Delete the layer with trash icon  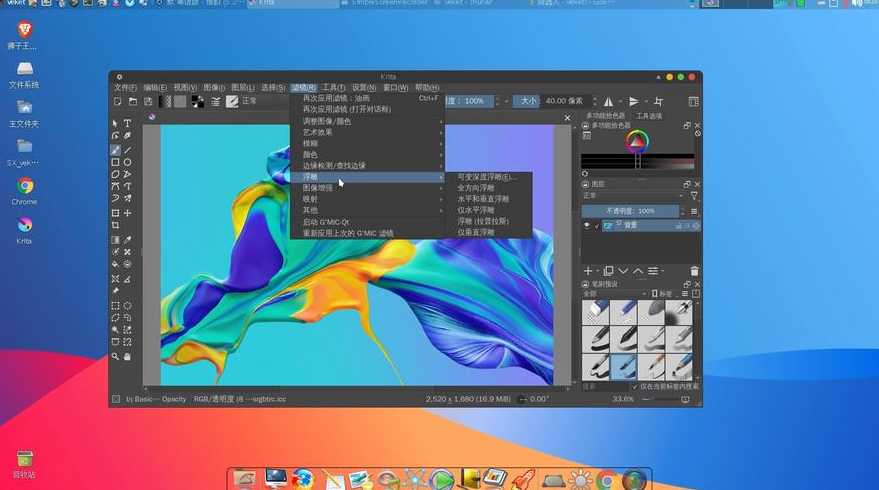(695, 271)
